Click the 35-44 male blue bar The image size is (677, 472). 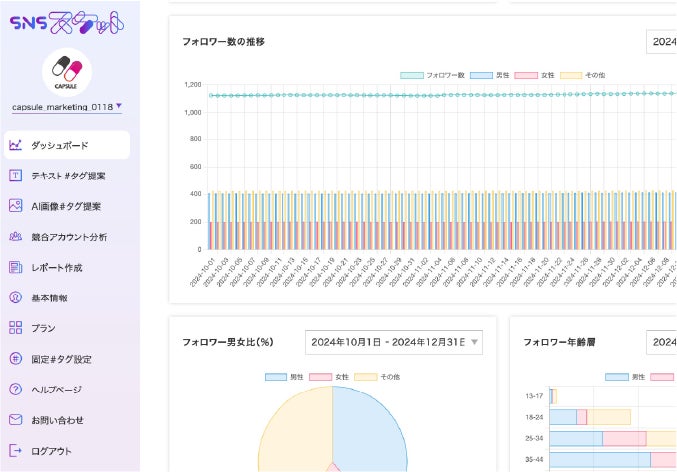[600, 460]
